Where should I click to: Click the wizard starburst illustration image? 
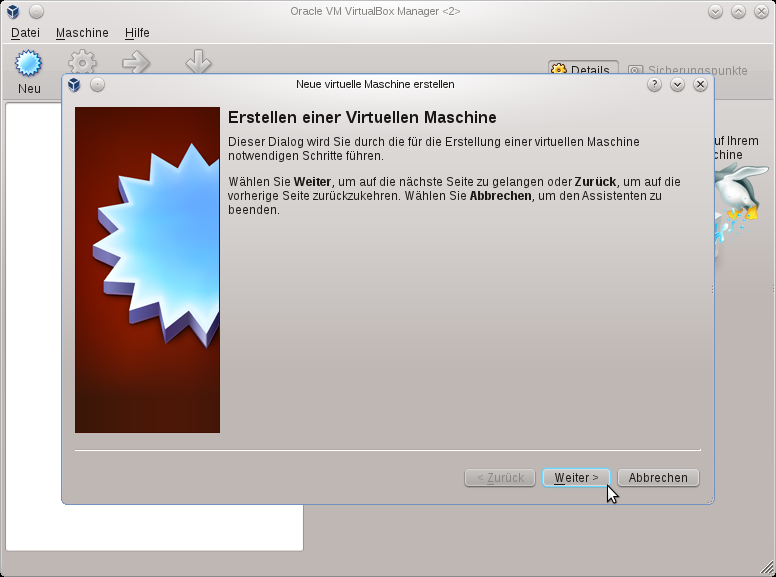147,270
